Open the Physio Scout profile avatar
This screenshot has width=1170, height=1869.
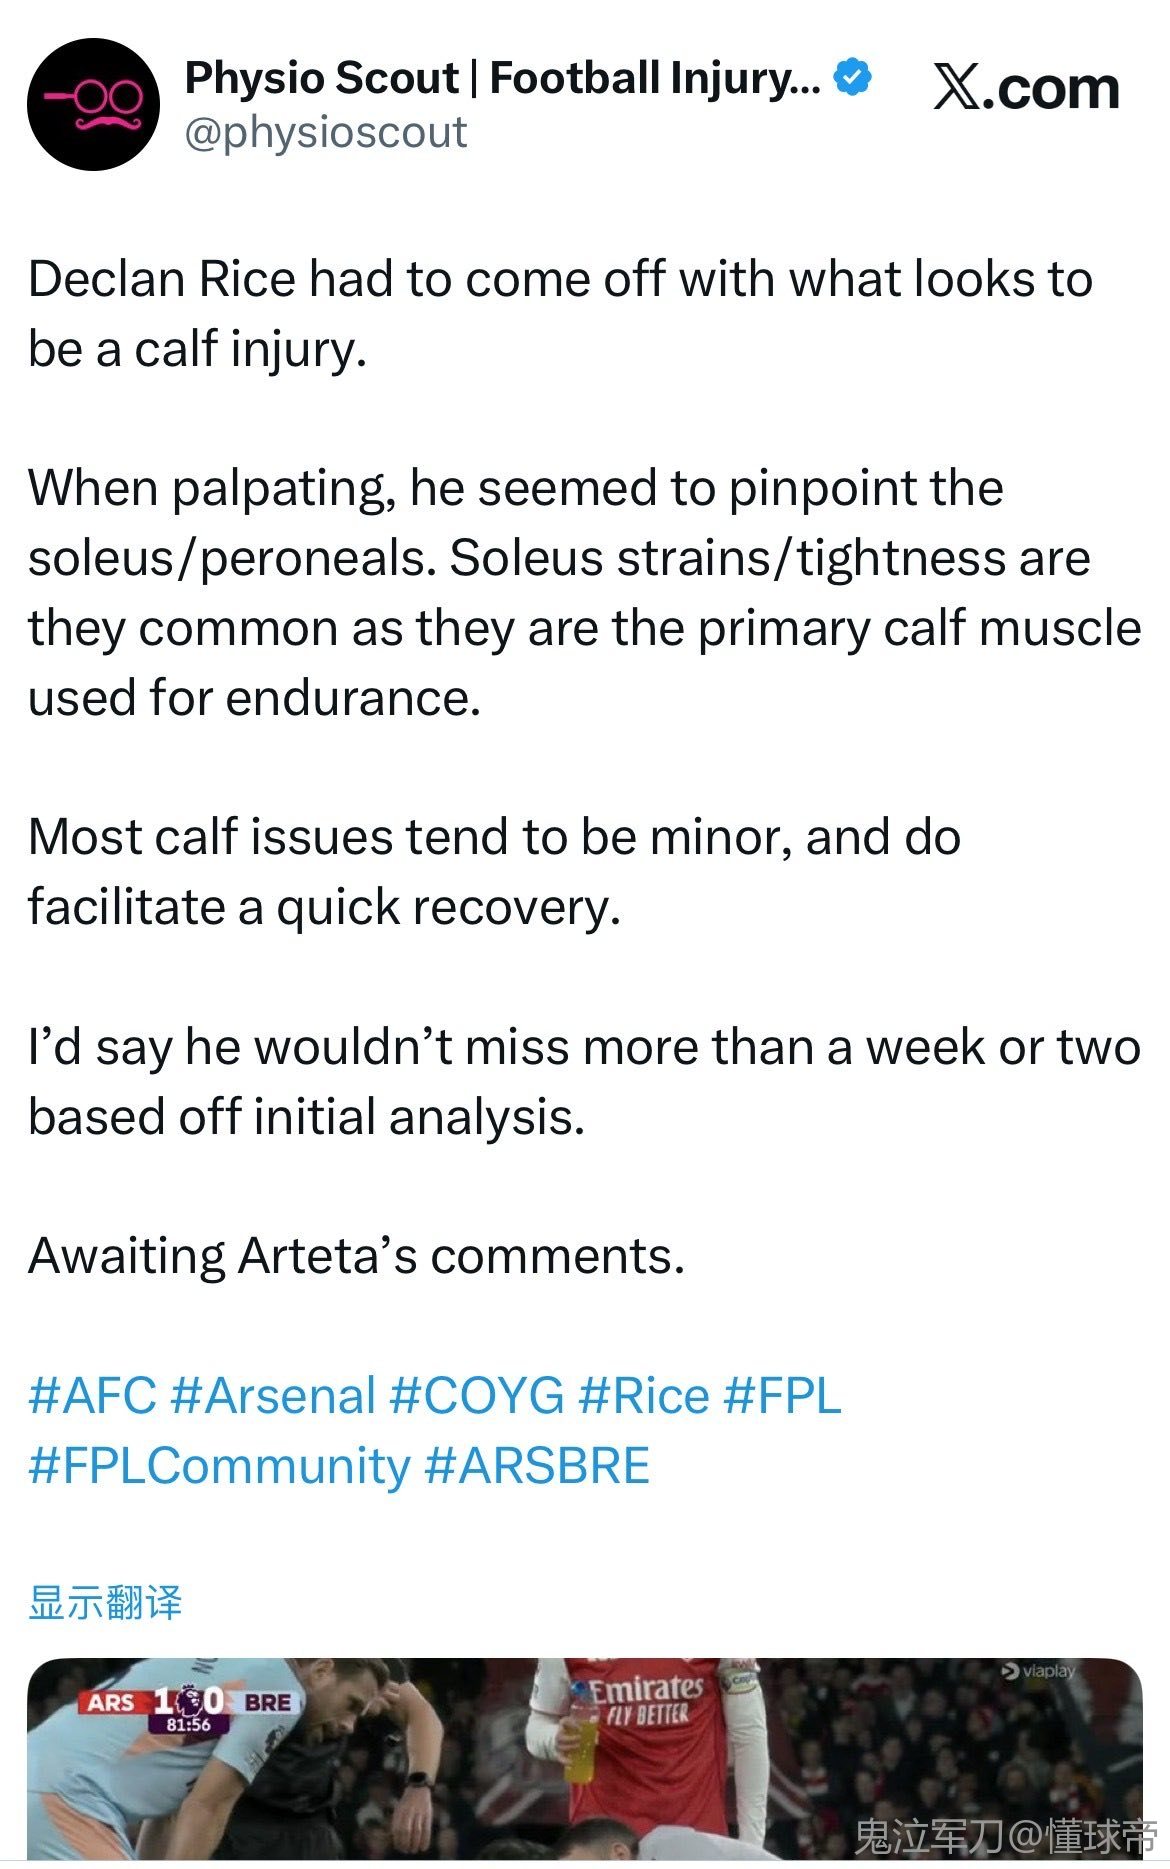(93, 105)
